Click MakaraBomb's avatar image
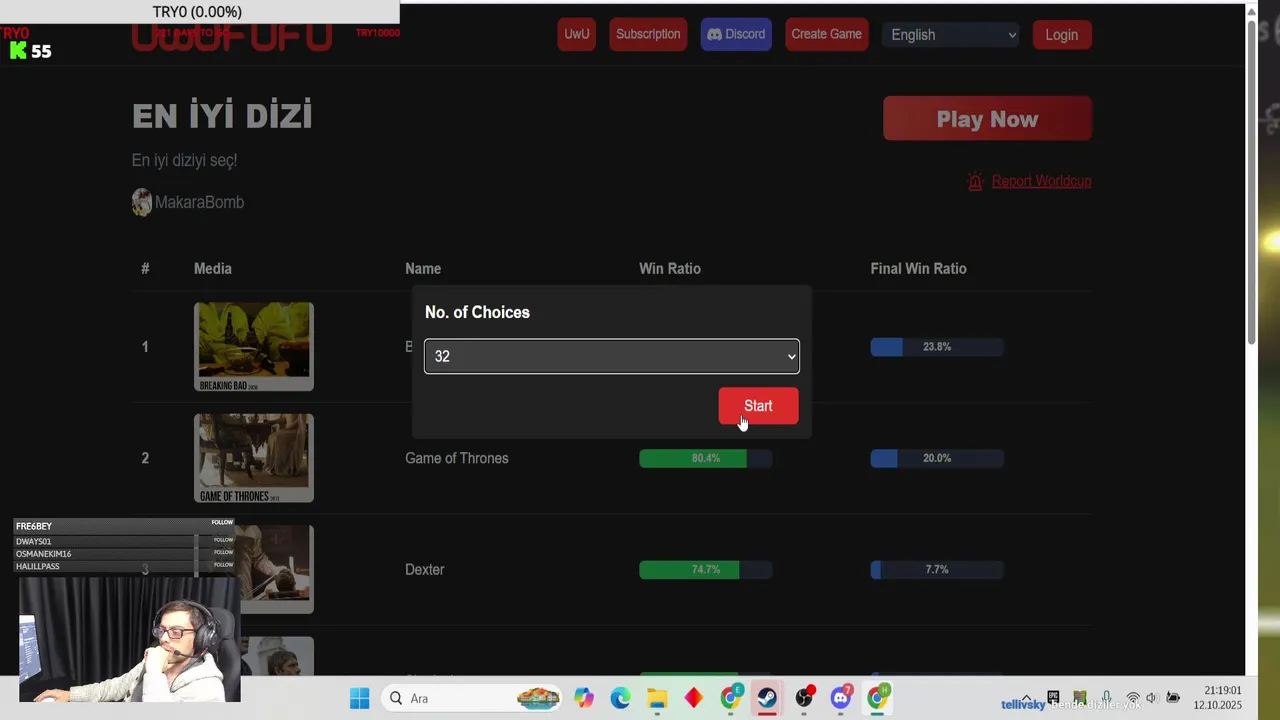Viewport: 1280px width, 720px height. tap(142, 202)
